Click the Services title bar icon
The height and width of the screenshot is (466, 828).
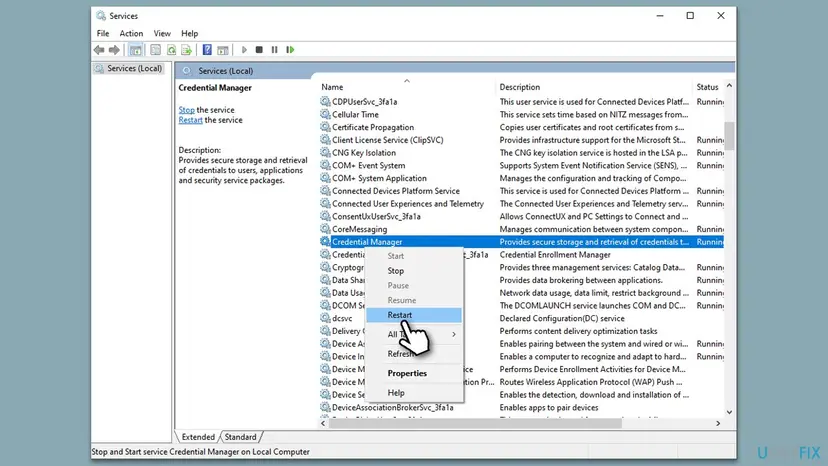tap(101, 16)
